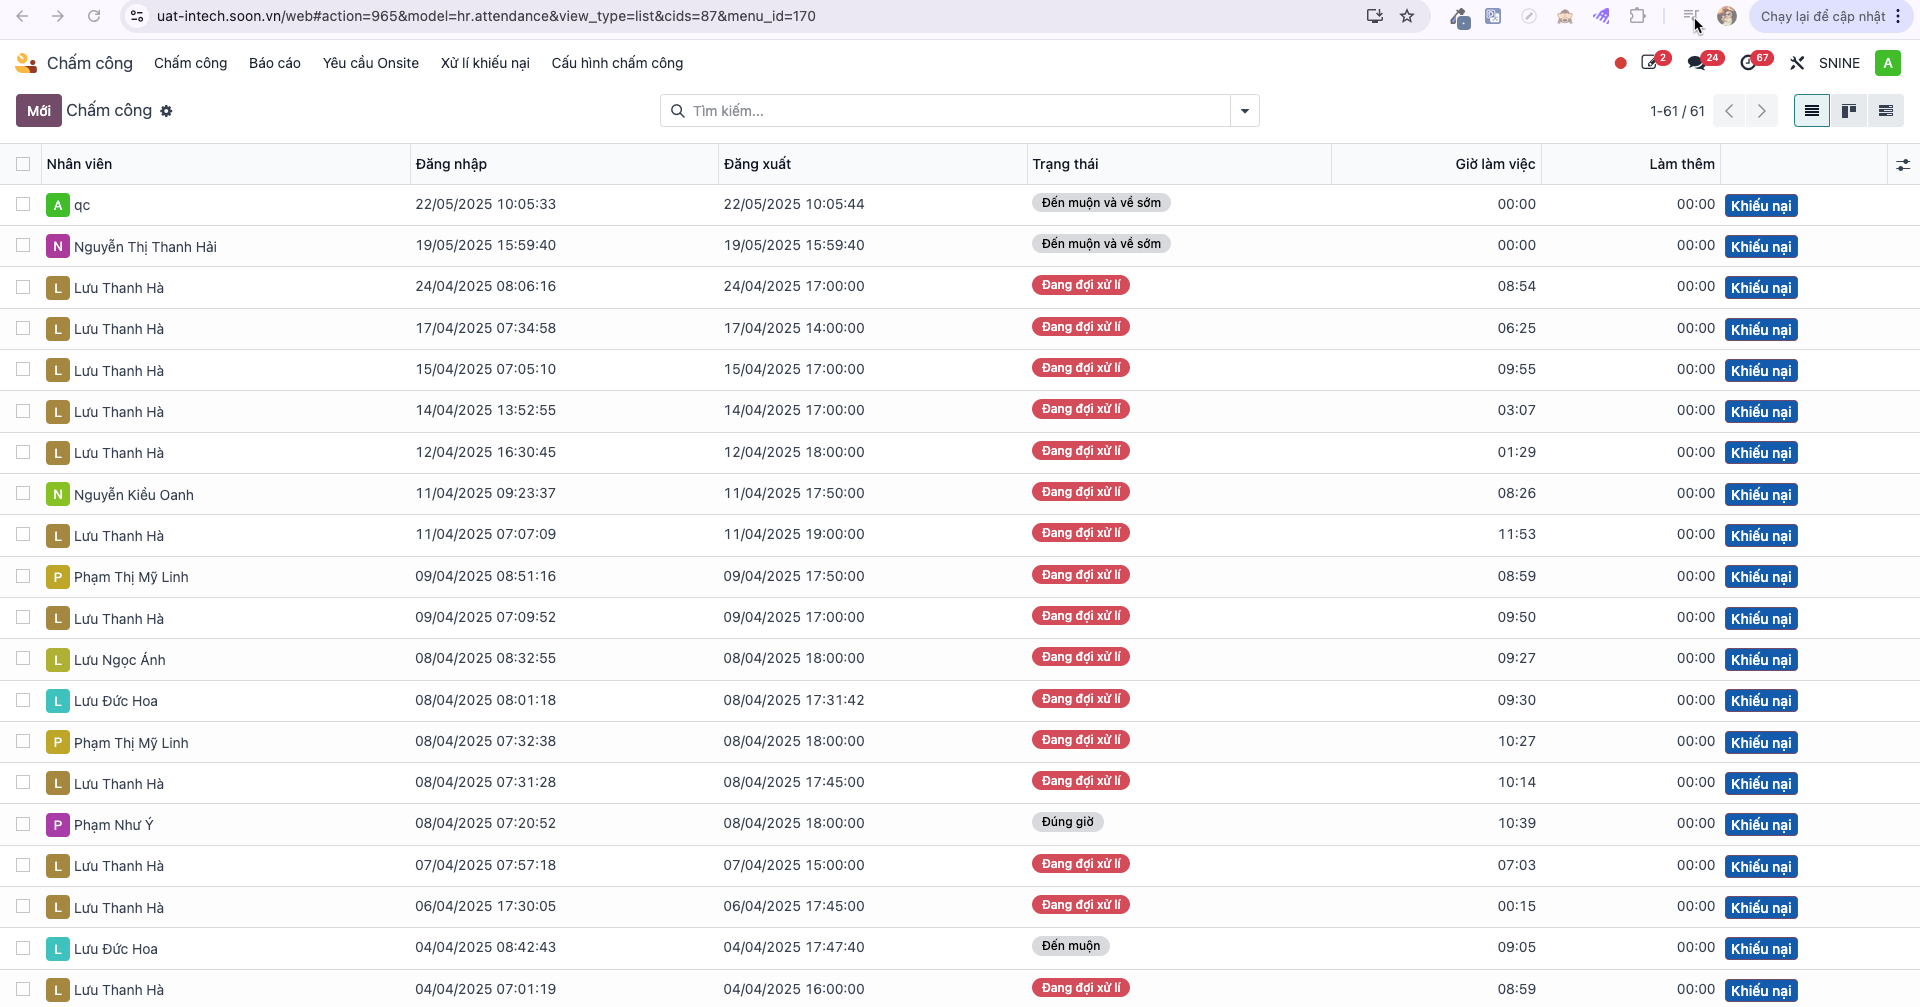Open the SNINE company switcher
This screenshot has height=1007, width=1920.
point(1839,63)
